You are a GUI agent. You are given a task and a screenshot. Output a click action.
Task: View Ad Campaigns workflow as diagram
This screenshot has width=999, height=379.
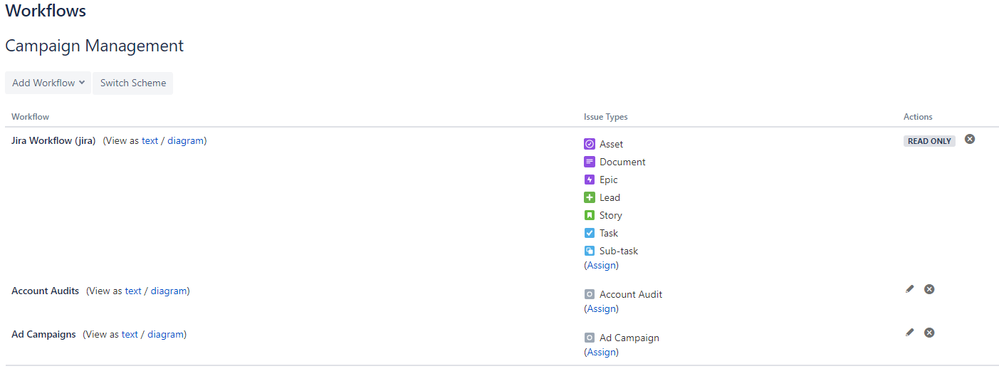pyautogui.click(x=166, y=334)
